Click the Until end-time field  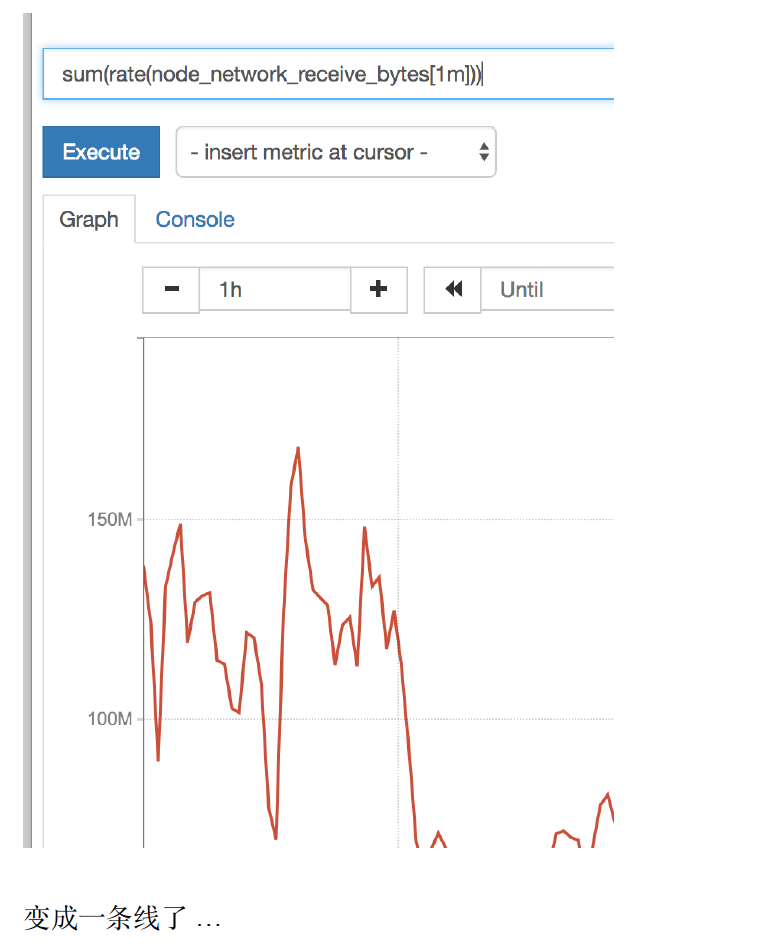547,289
